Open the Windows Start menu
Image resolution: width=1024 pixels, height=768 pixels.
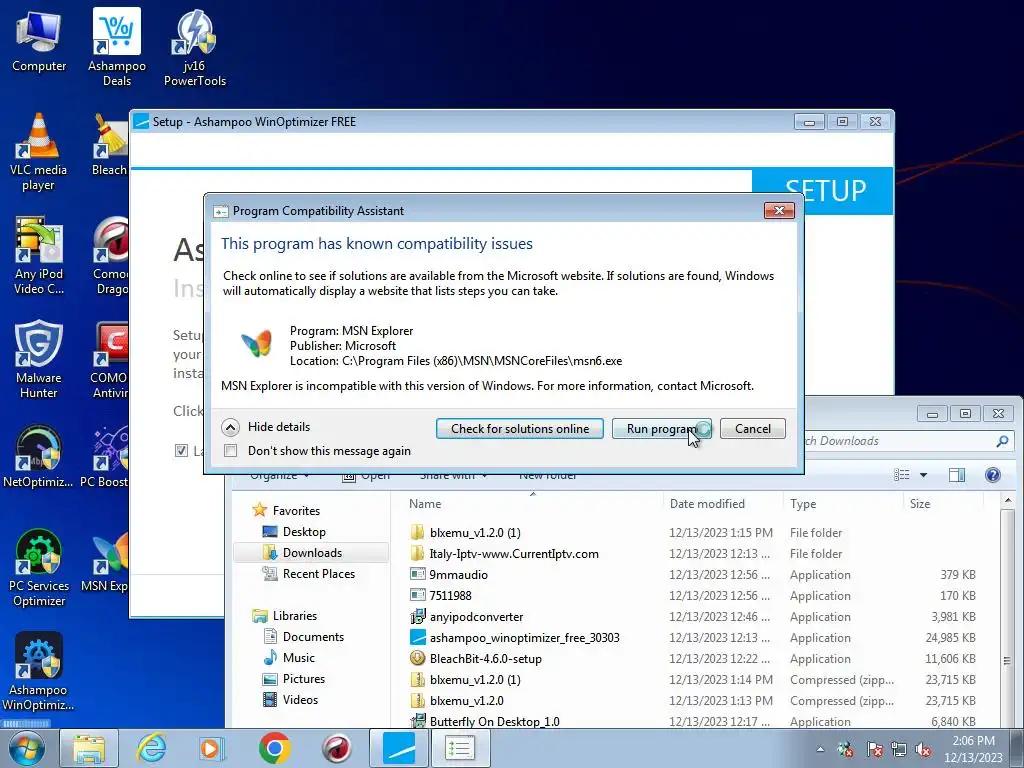pos(26,748)
